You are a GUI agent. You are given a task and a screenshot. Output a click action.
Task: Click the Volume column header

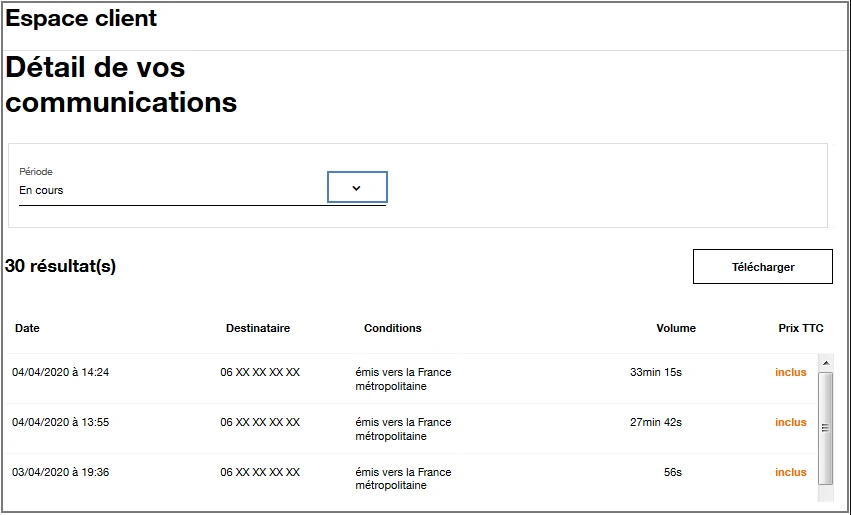point(676,328)
